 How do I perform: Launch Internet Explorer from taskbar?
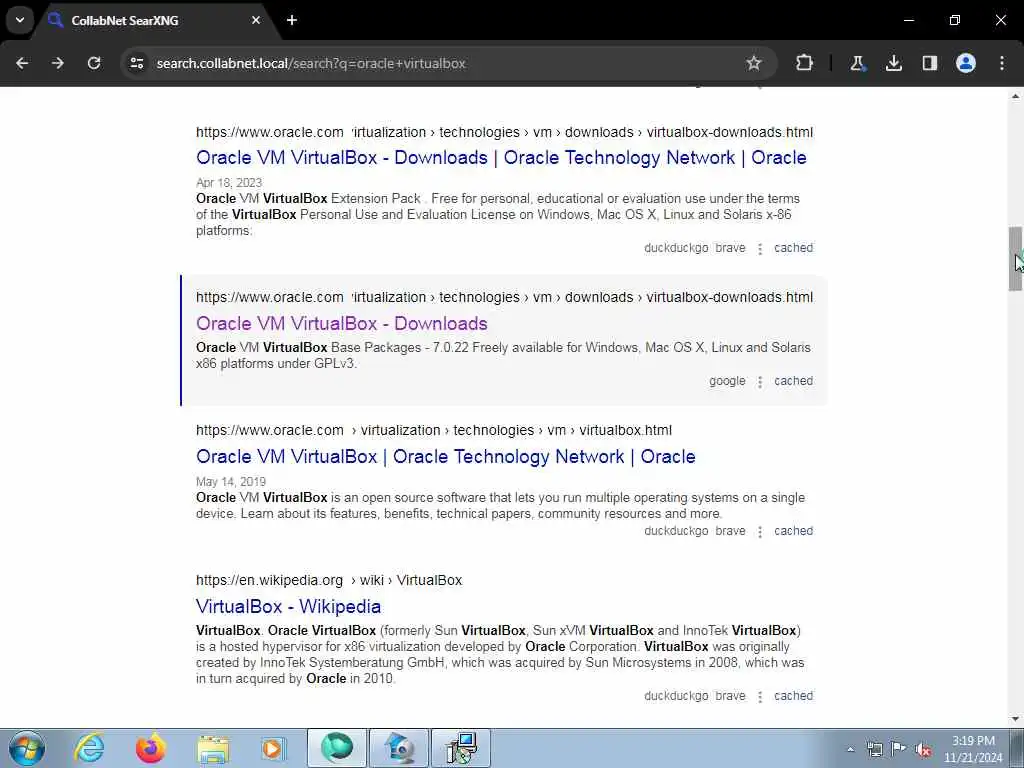(89, 748)
